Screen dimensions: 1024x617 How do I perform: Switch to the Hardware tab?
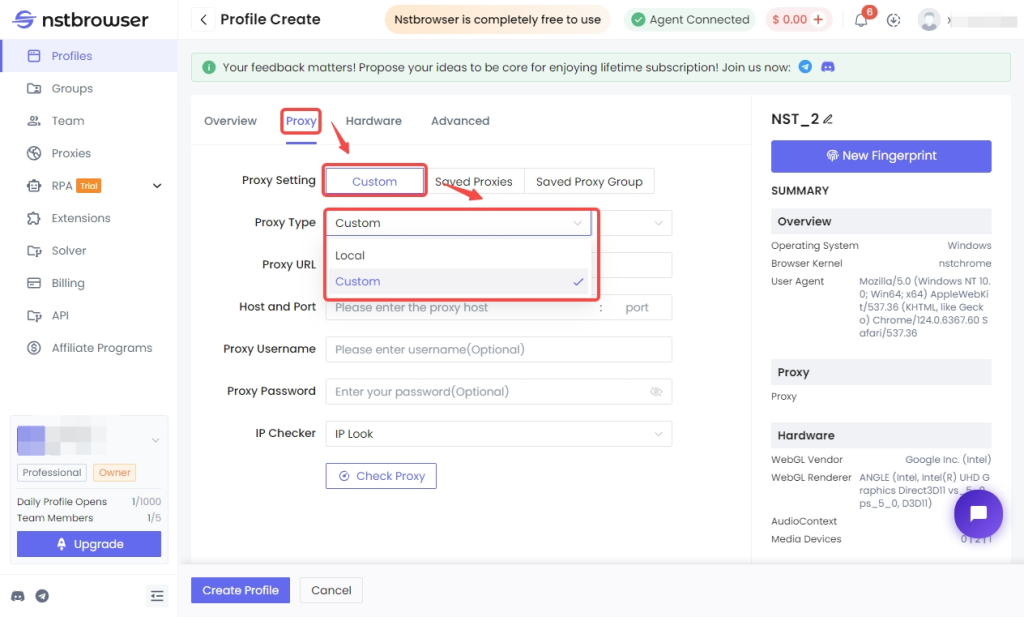[374, 121]
